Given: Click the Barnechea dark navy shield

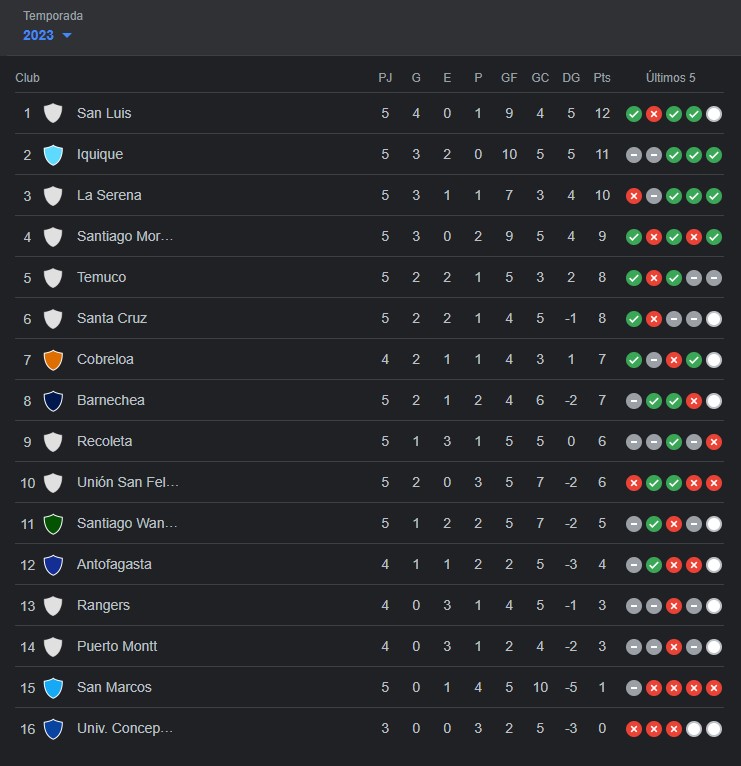Looking at the screenshot, I should pos(53,401).
